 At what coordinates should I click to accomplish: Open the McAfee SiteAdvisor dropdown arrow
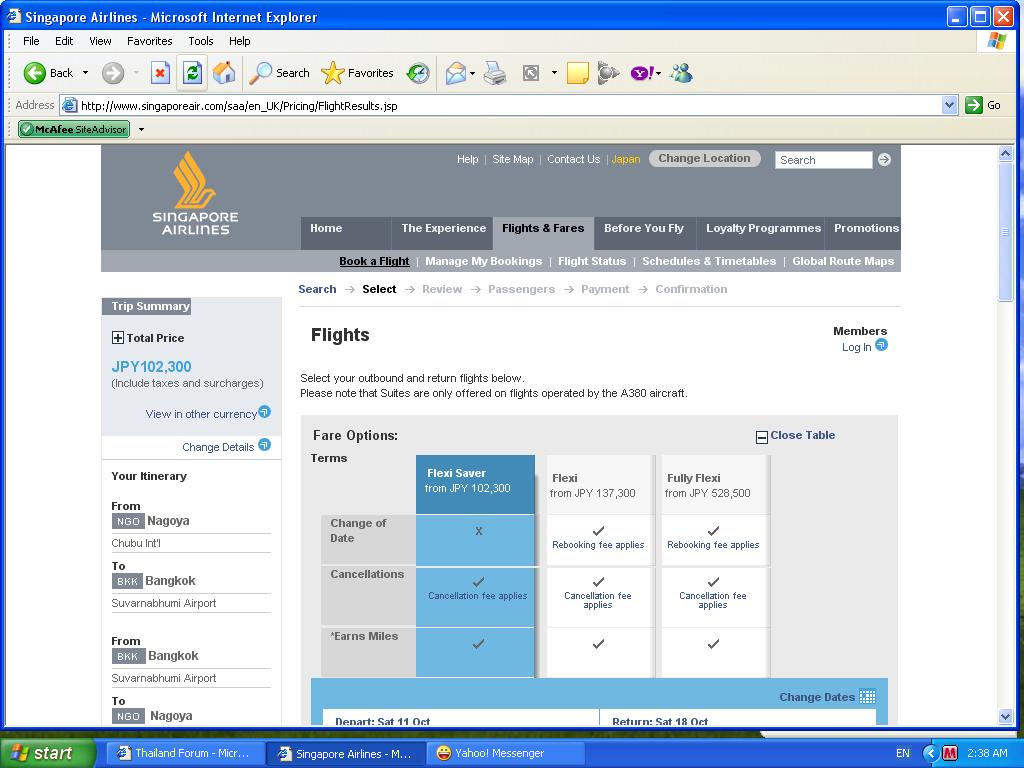(x=141, y=129)
